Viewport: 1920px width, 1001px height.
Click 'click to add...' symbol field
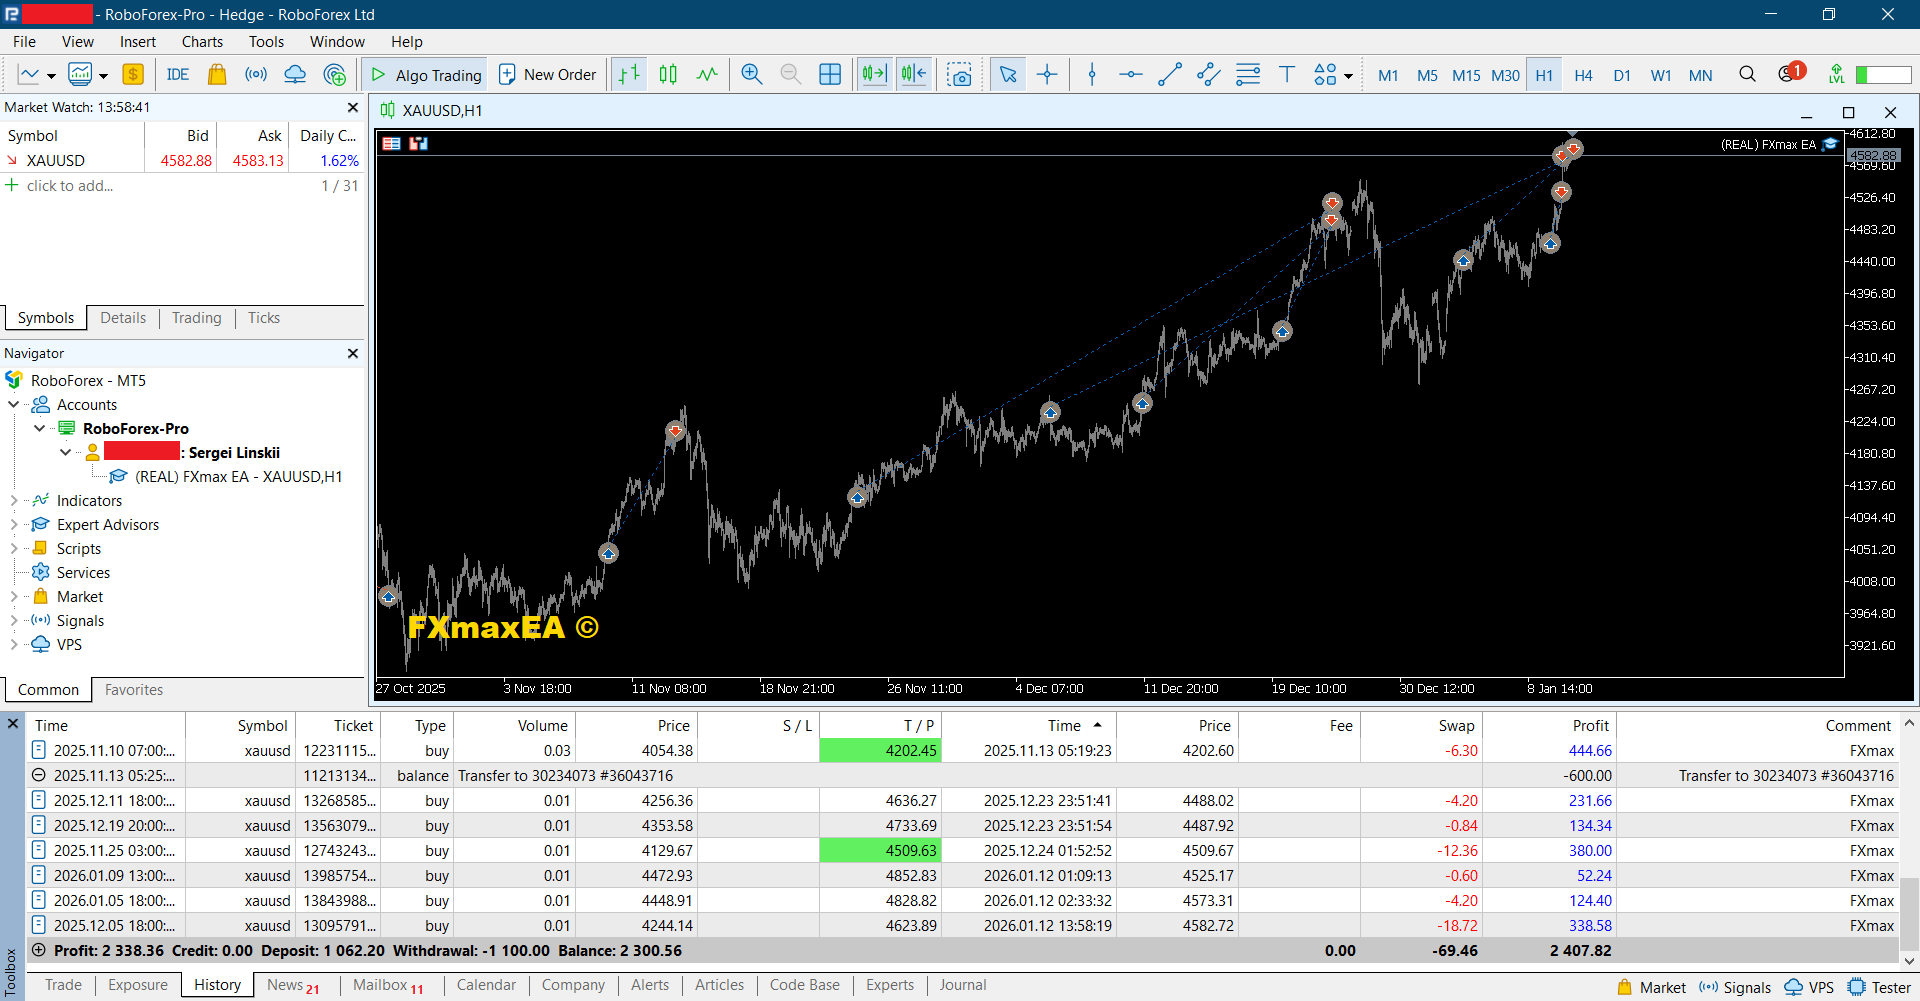coord(70,186)
